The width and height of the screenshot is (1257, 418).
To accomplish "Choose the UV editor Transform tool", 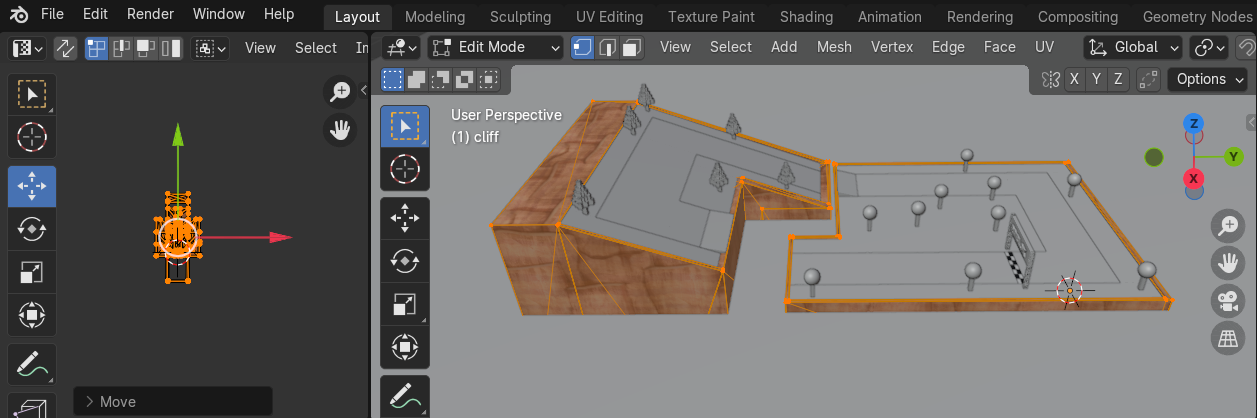I will coord(32,315).
